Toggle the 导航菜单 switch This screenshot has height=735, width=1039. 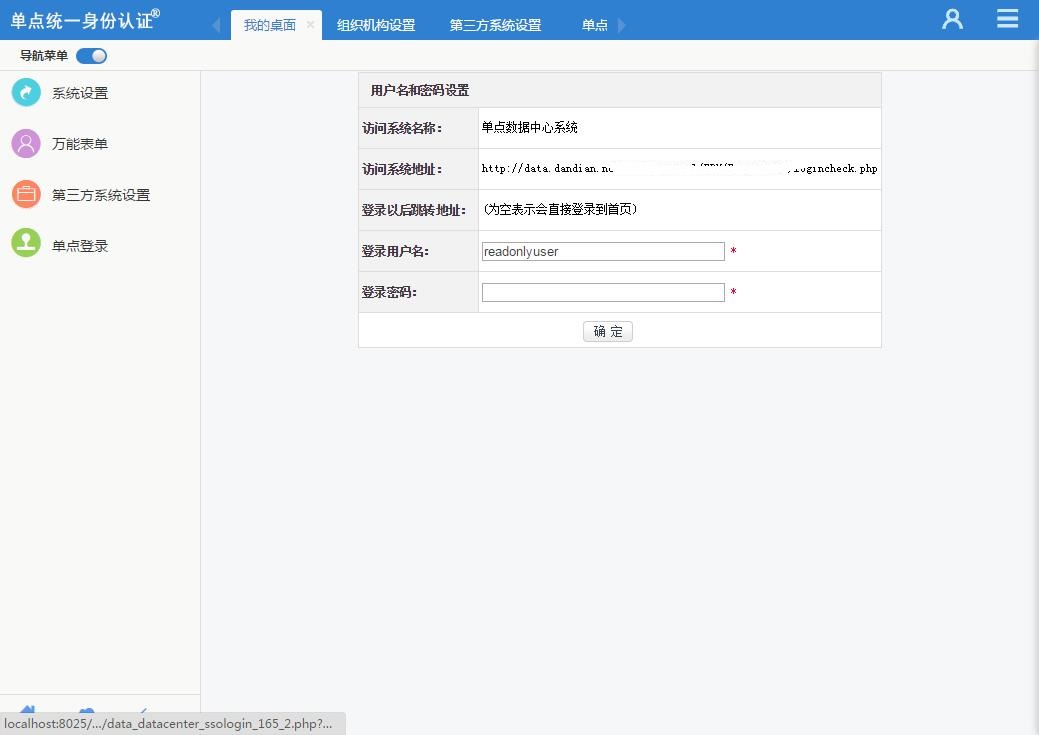pos(91,56)
